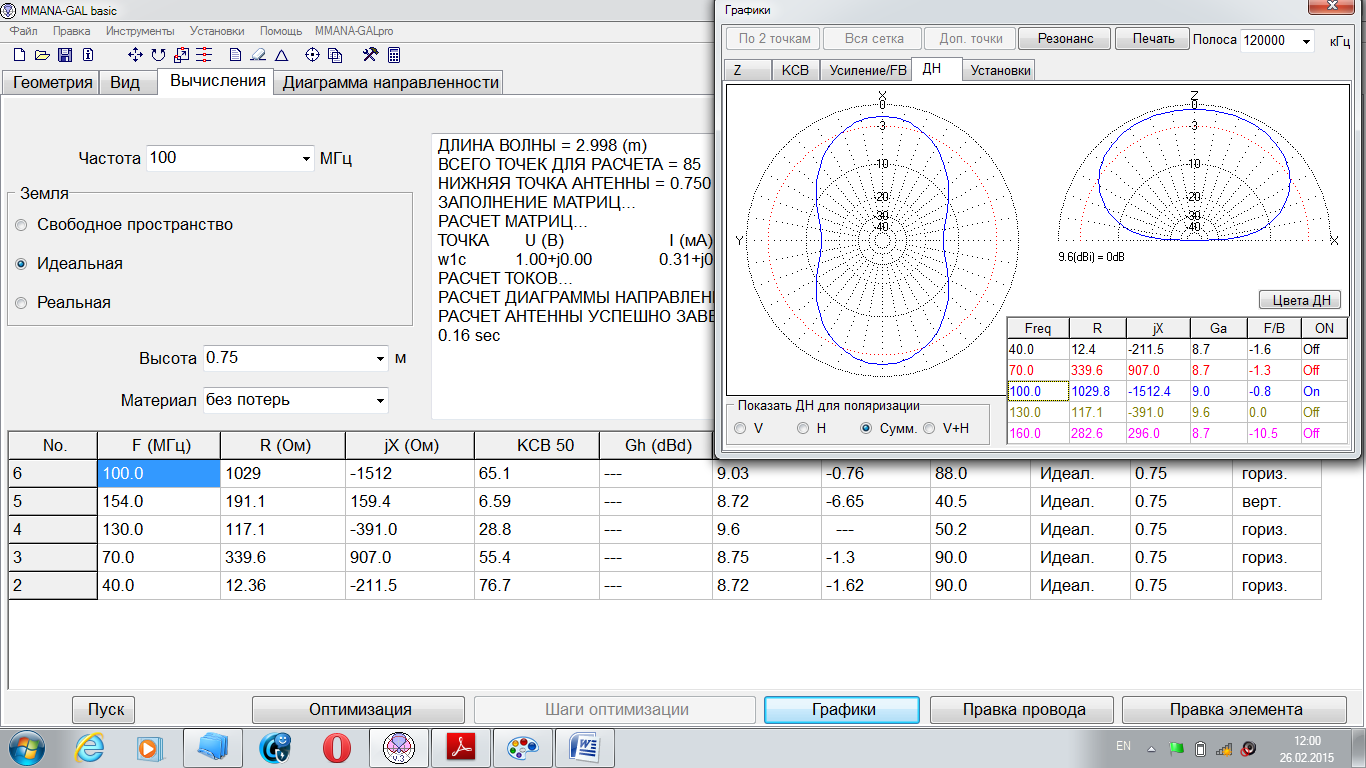Choose H polarization for pattern display

pos(803,428)
